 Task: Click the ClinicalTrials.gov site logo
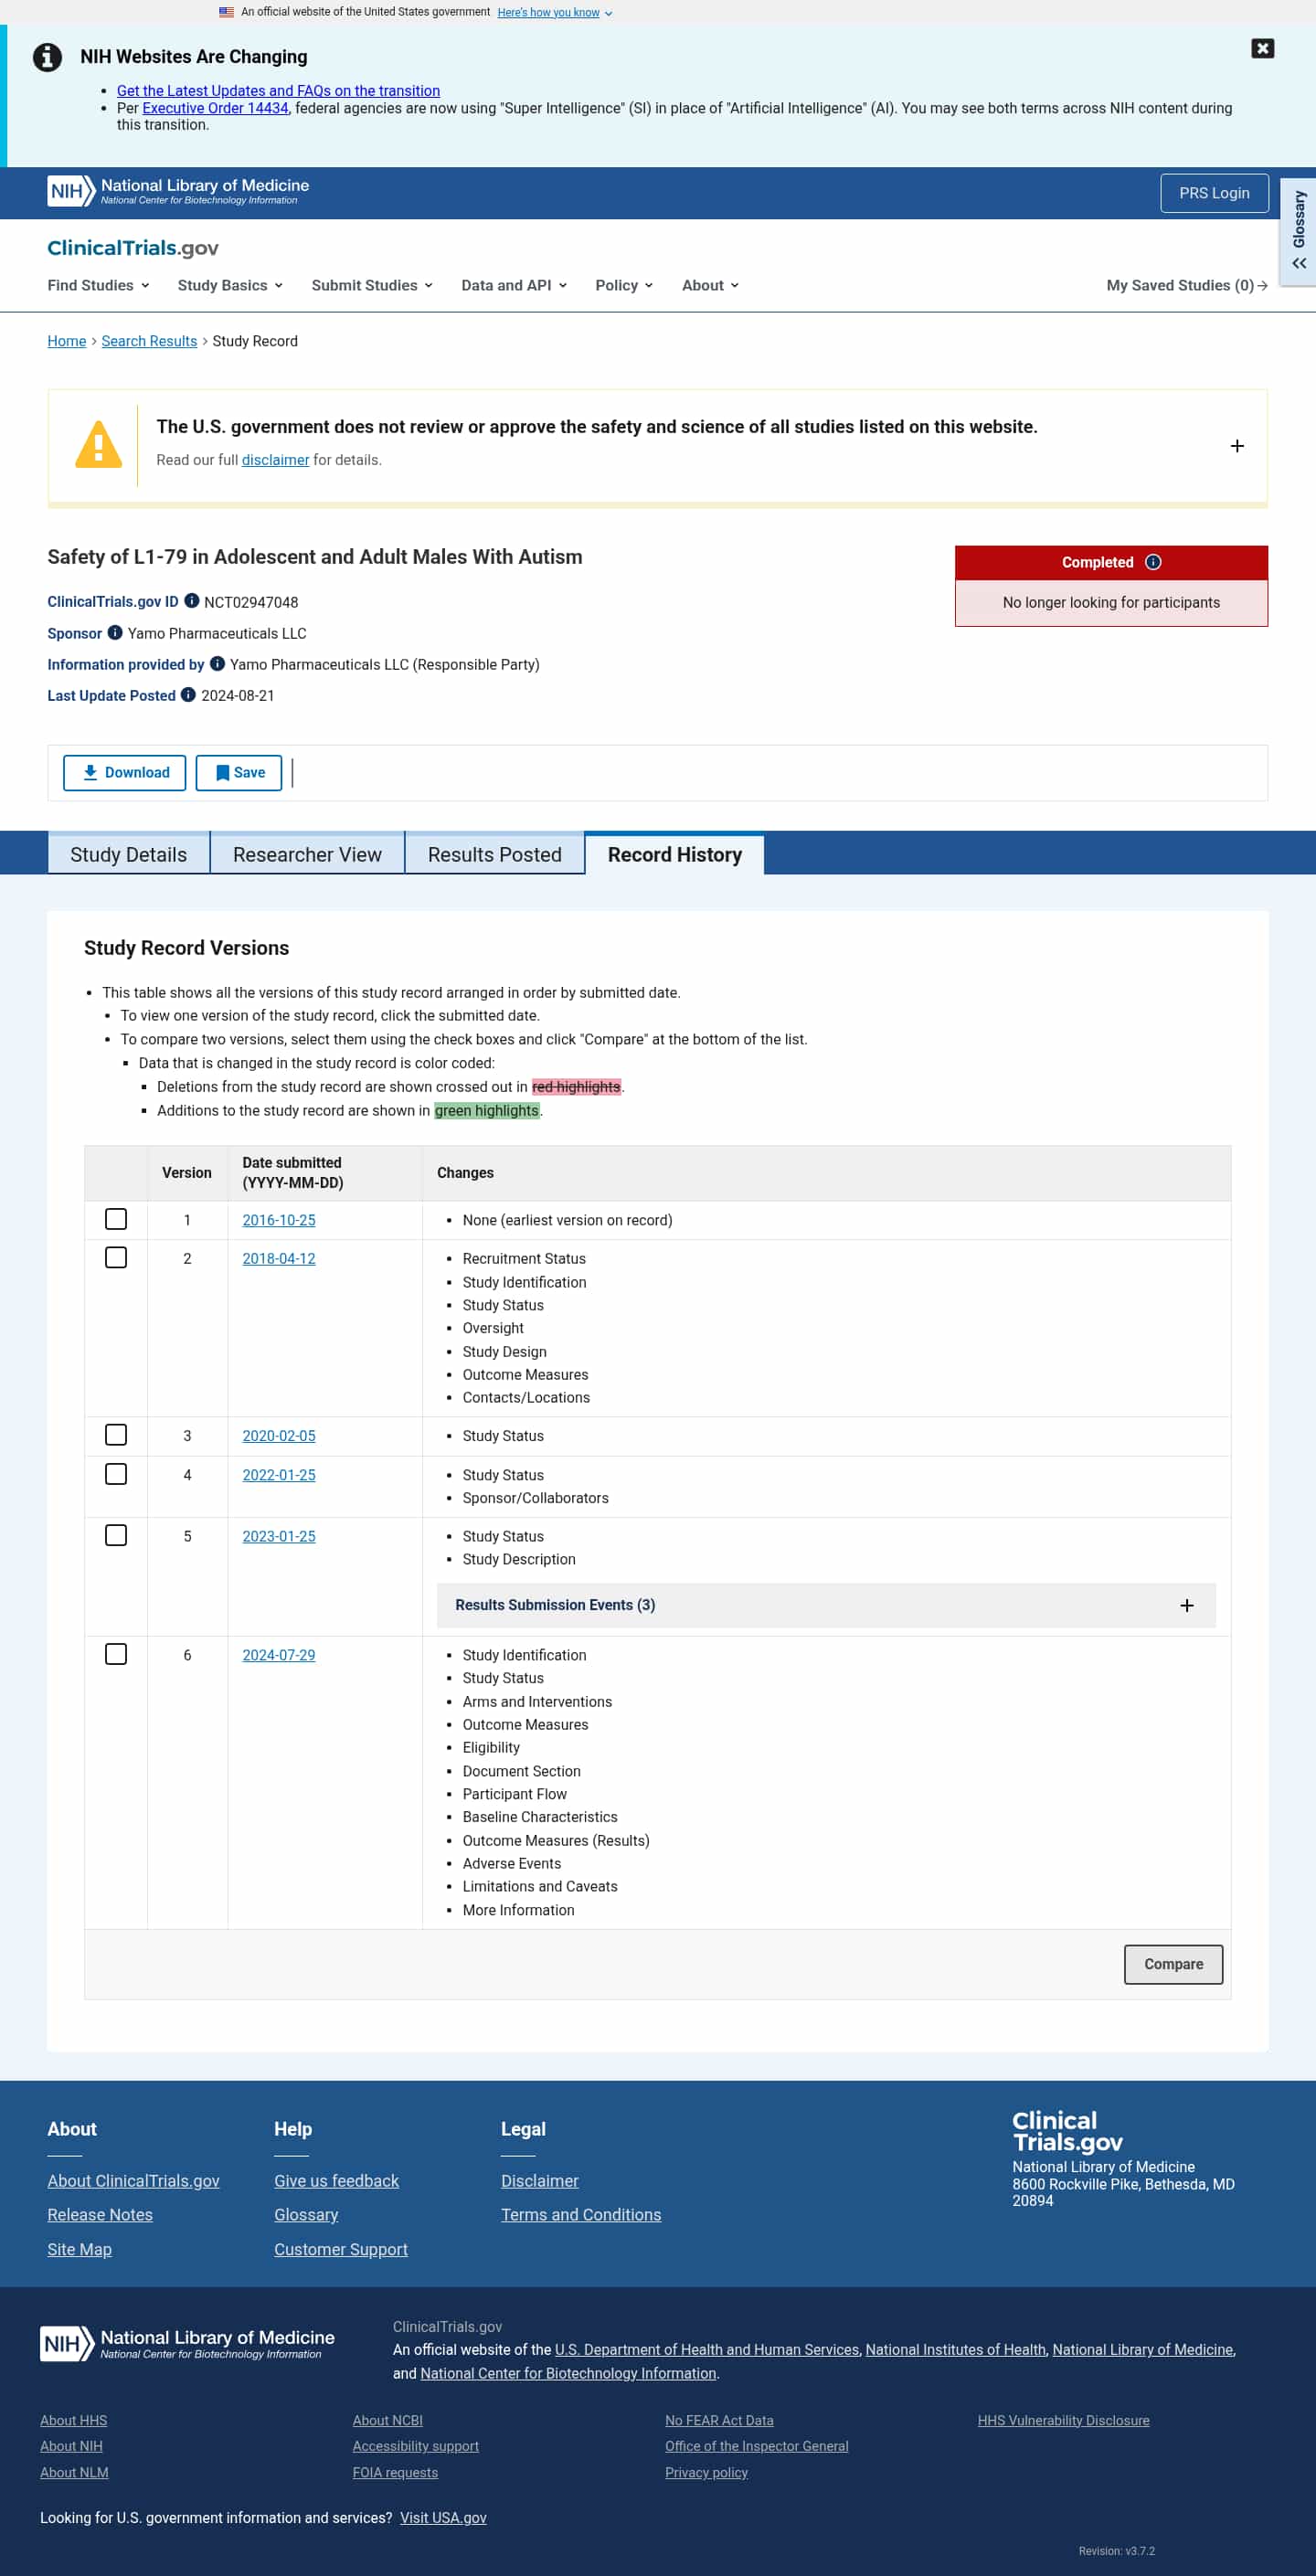133,248
